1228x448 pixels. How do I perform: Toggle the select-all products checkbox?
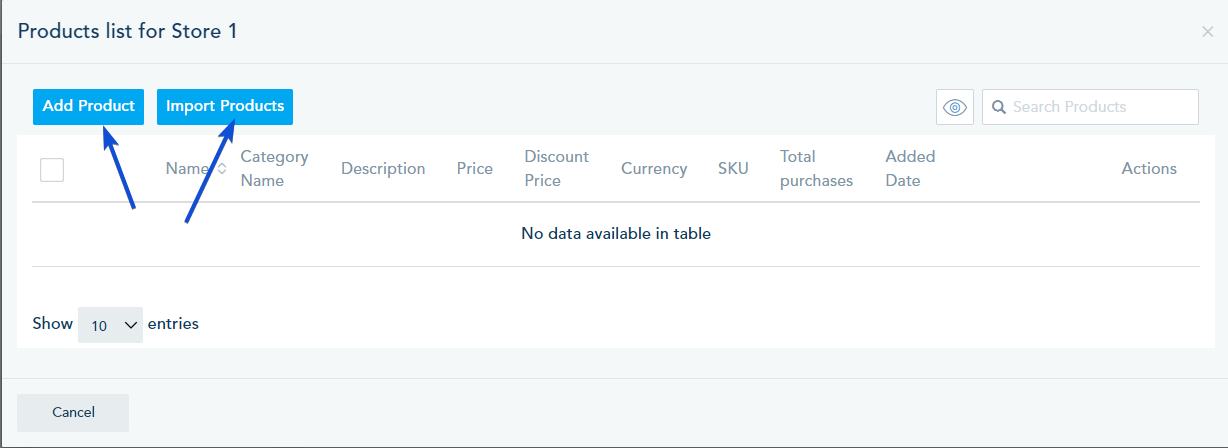point(52,169)
